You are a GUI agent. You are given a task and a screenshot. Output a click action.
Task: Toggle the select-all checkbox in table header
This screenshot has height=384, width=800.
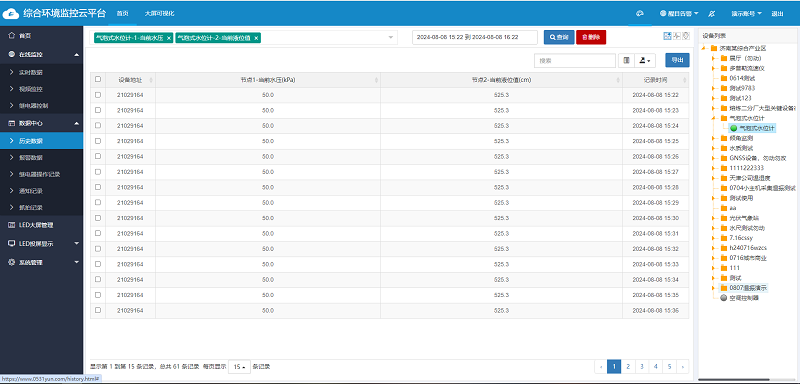tap(98, 80)
